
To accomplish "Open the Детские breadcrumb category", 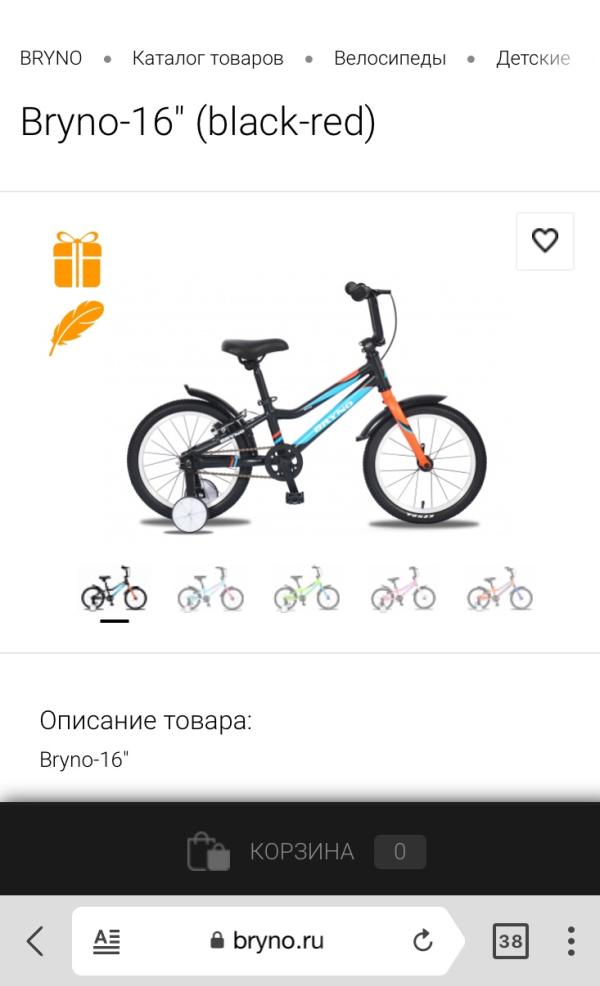I will (533, 58).
